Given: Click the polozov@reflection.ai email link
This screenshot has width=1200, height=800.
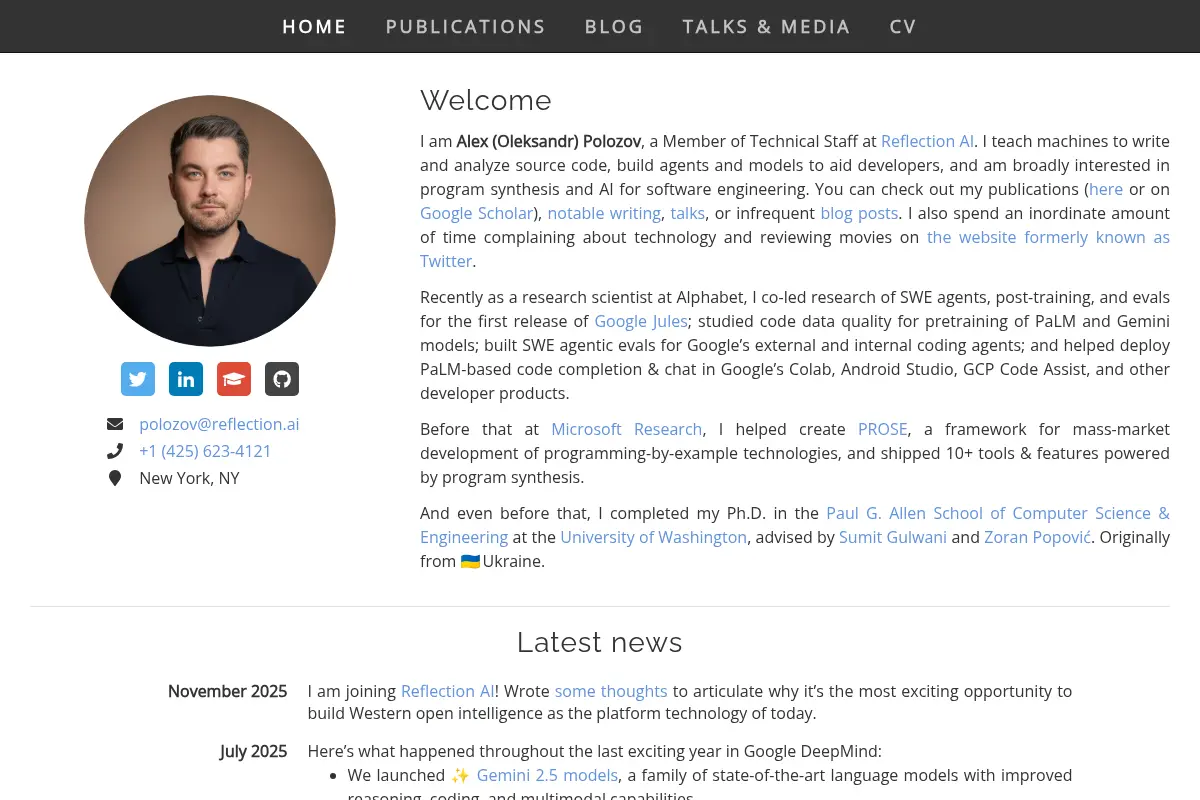Looking at the screenshot, I should pos(219,424).
